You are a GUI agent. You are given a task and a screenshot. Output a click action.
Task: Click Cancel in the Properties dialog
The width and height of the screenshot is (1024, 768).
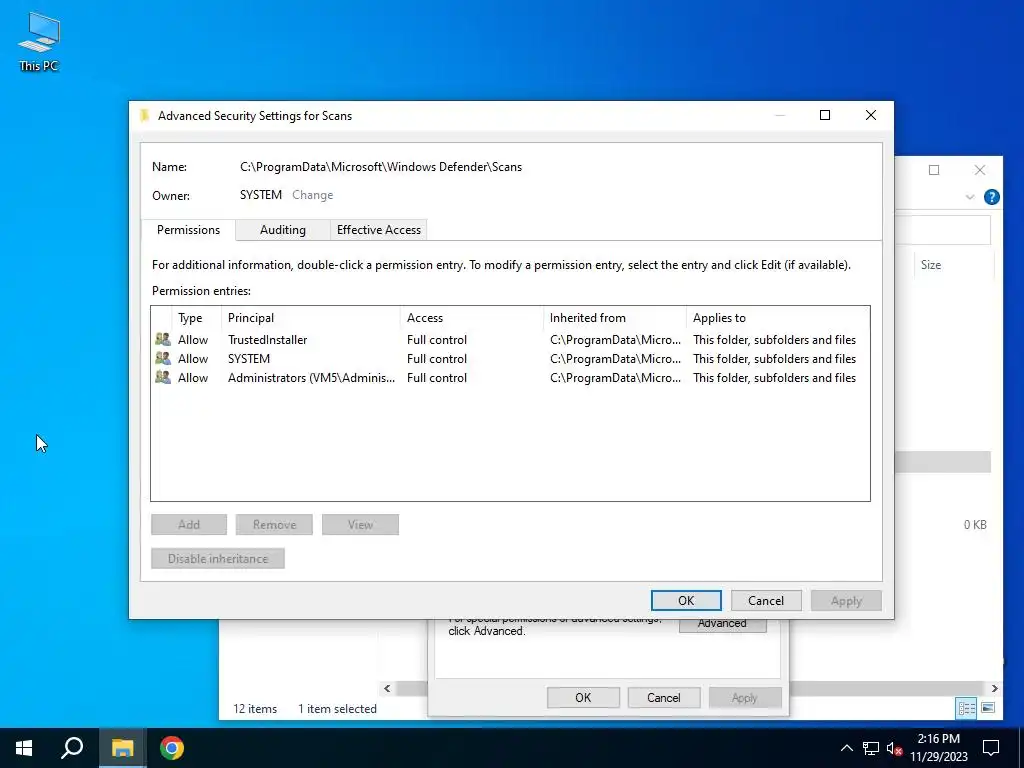pos(664,697)
